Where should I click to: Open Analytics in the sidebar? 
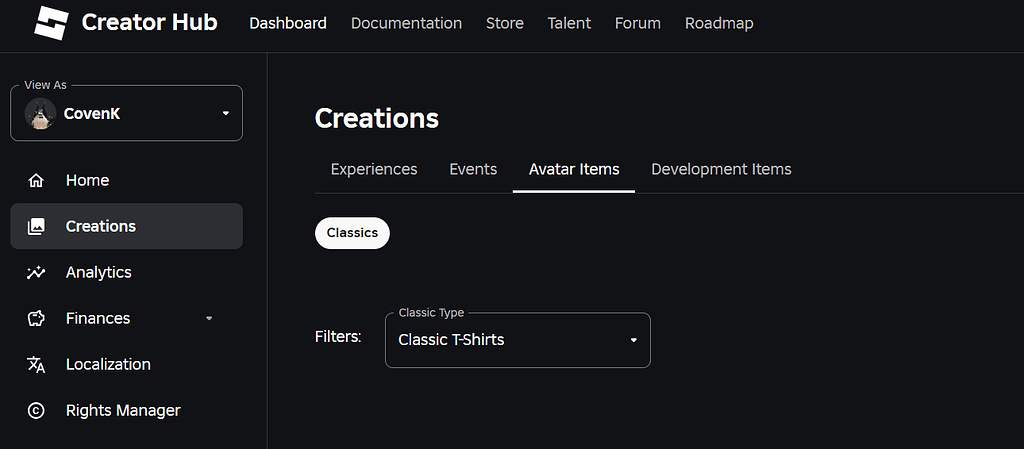[127, 272]
